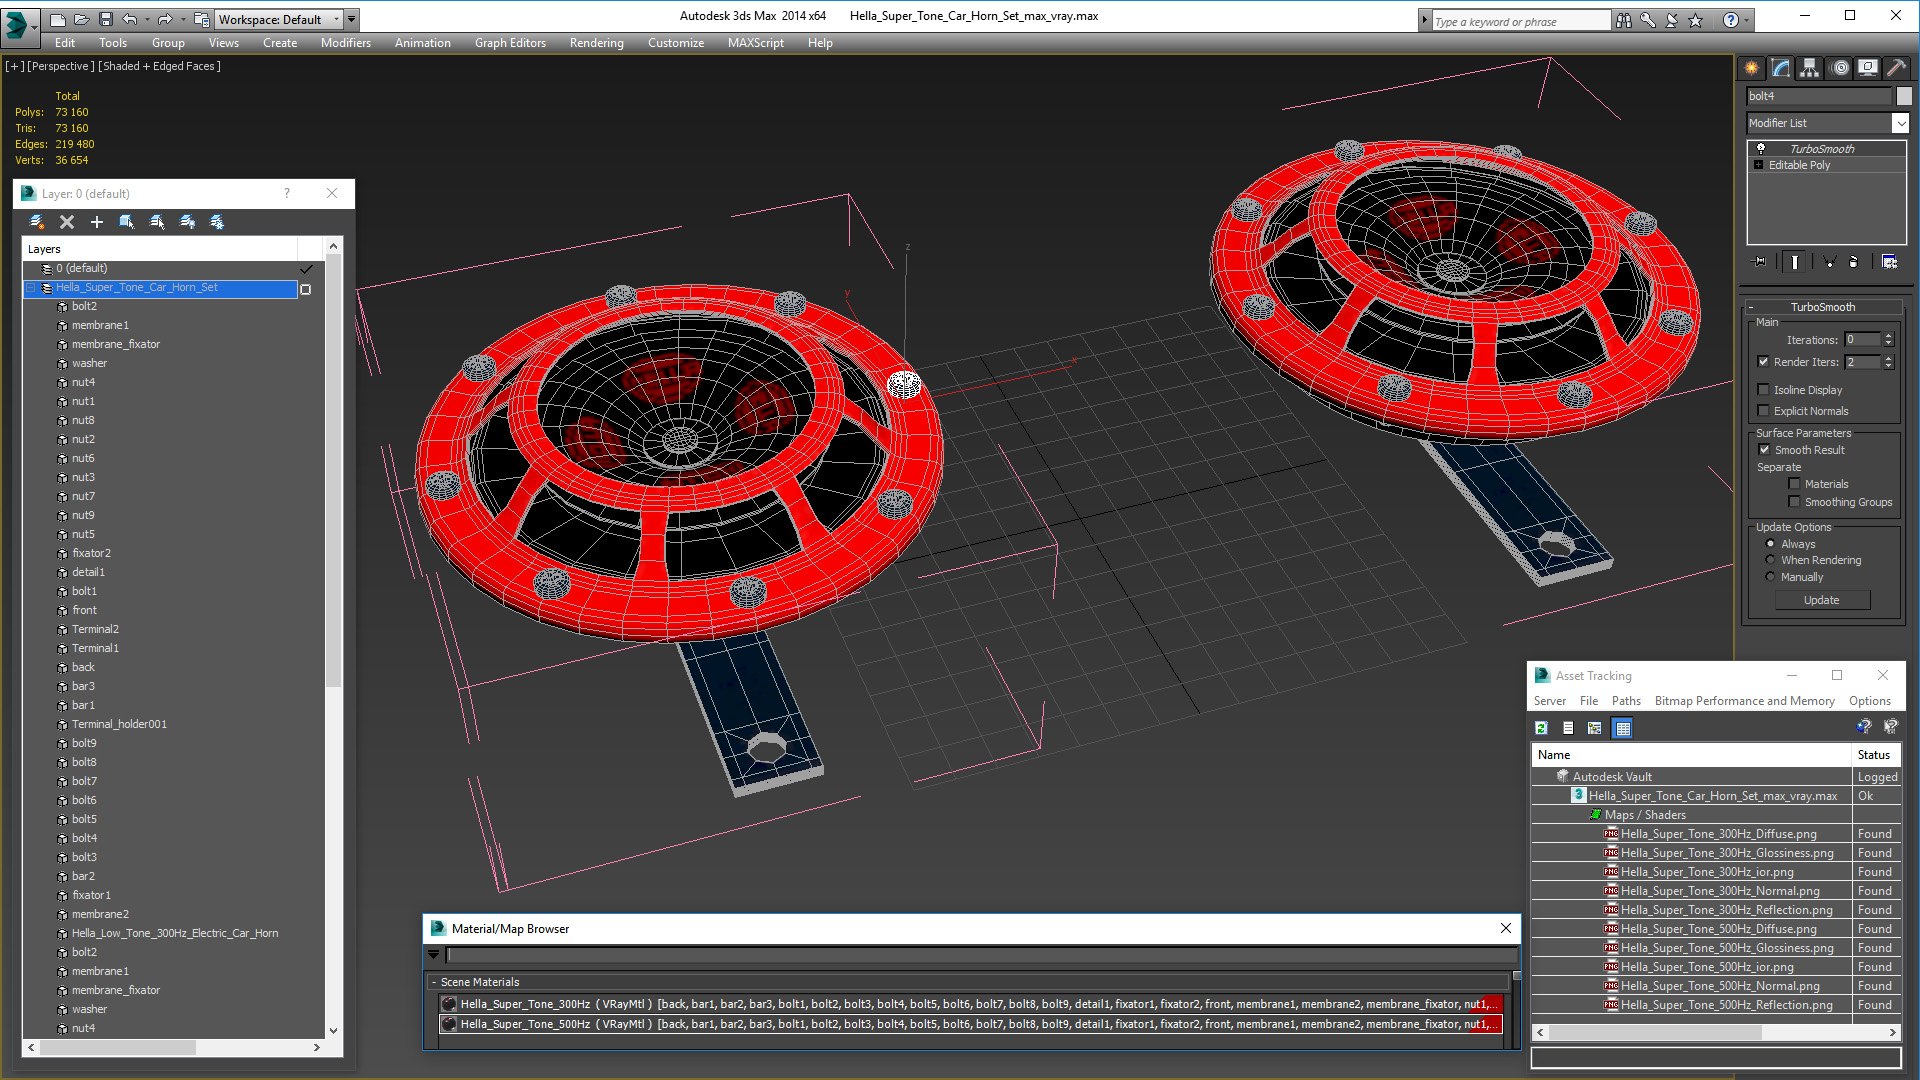Open the Modifier List dropdown

[1827, 123]
